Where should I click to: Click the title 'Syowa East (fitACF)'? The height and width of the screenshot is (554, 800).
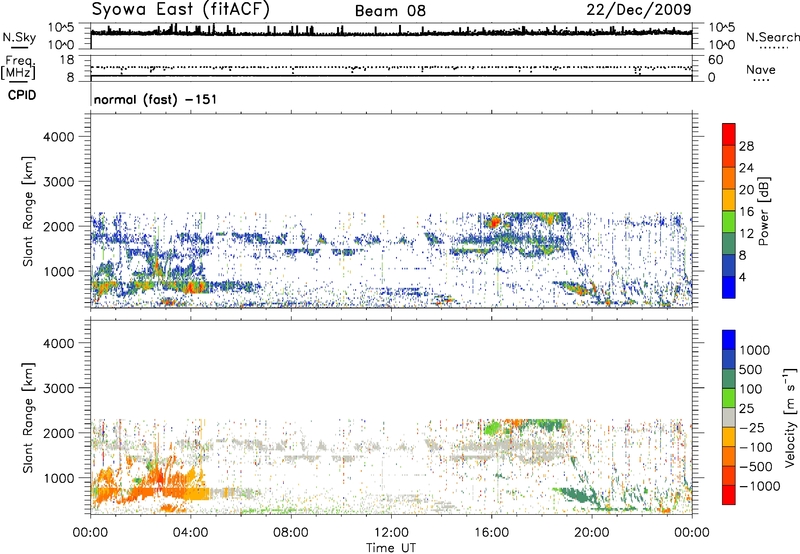click(x=181, y=9)
